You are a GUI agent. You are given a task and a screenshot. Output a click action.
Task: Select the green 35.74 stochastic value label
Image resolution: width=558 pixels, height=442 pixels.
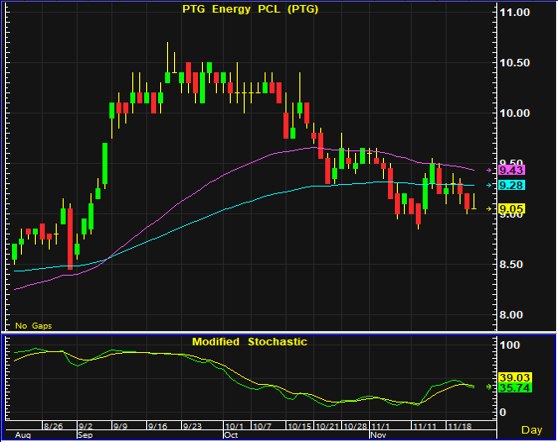pos(515,388)
